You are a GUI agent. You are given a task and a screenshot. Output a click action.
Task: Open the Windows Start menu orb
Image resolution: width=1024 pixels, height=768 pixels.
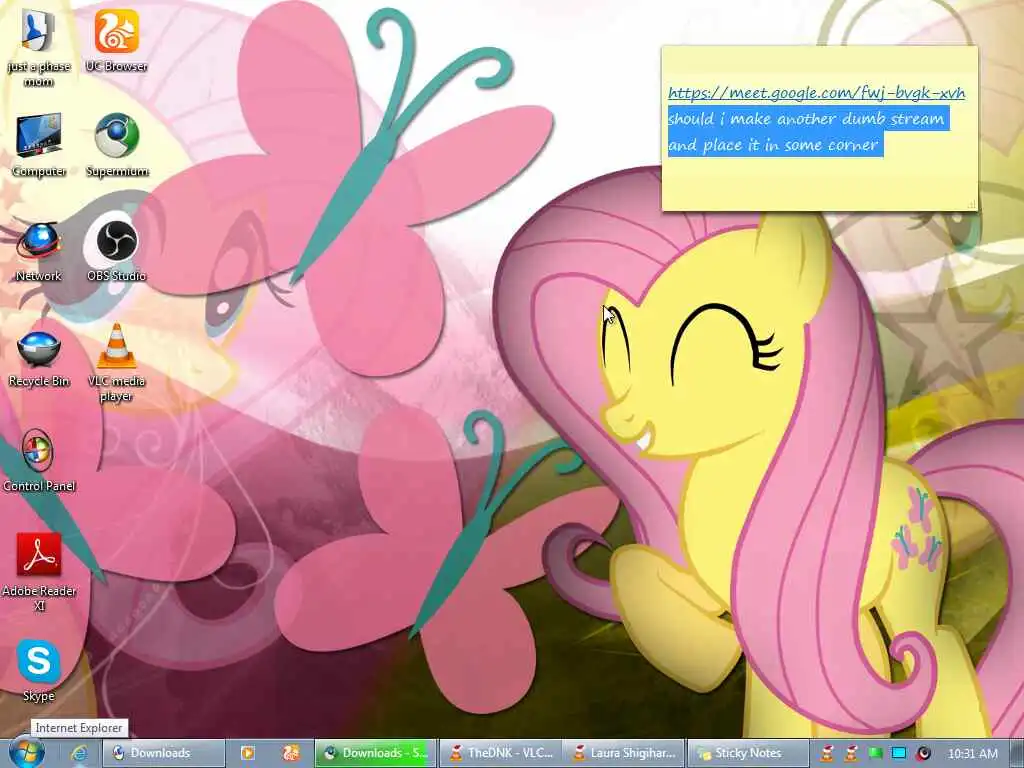point(26,752)
